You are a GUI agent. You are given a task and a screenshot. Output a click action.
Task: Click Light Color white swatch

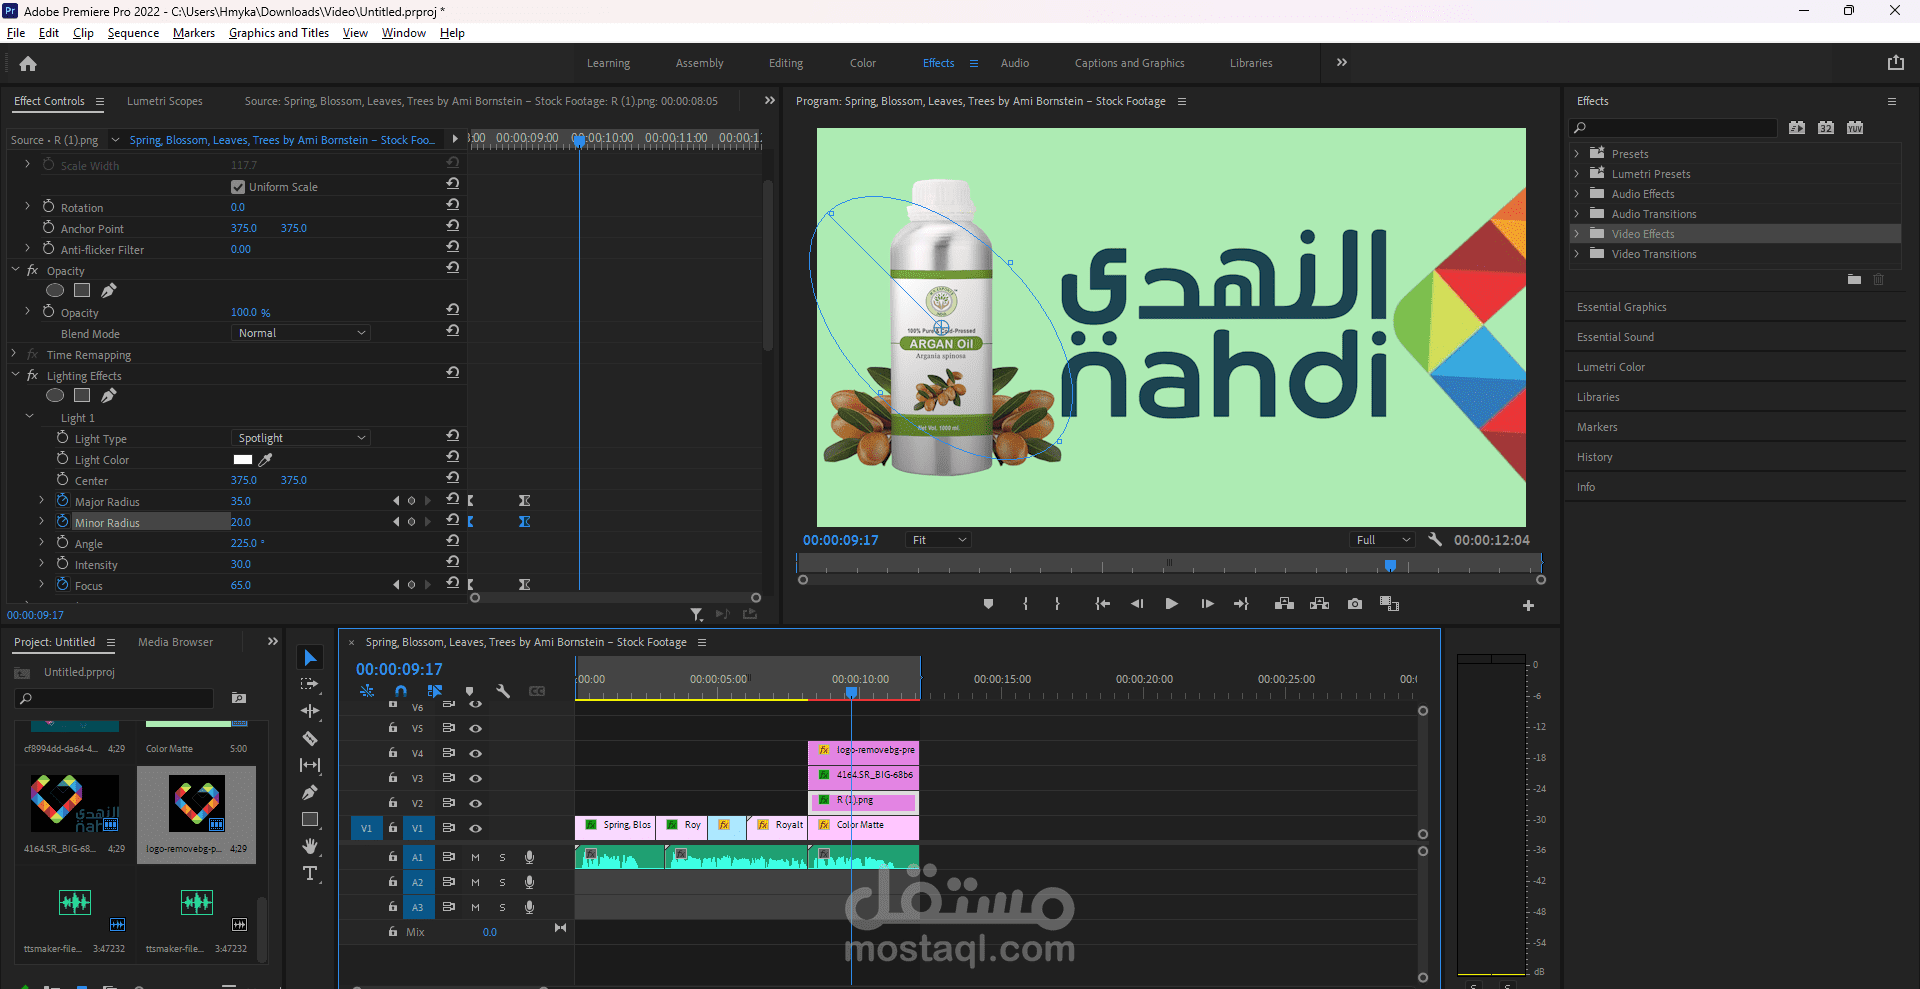tap(243, 460)
